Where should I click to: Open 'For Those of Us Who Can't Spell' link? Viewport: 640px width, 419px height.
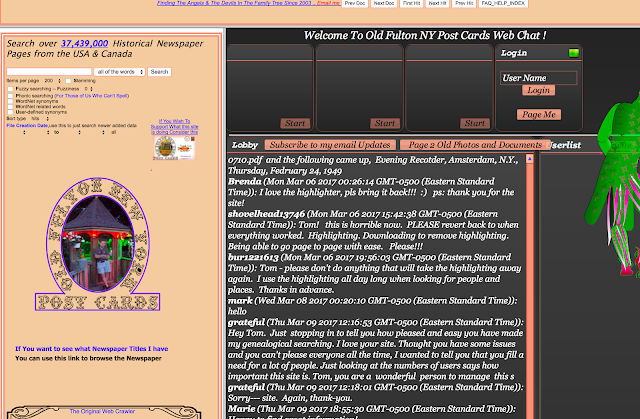(92, 96)
